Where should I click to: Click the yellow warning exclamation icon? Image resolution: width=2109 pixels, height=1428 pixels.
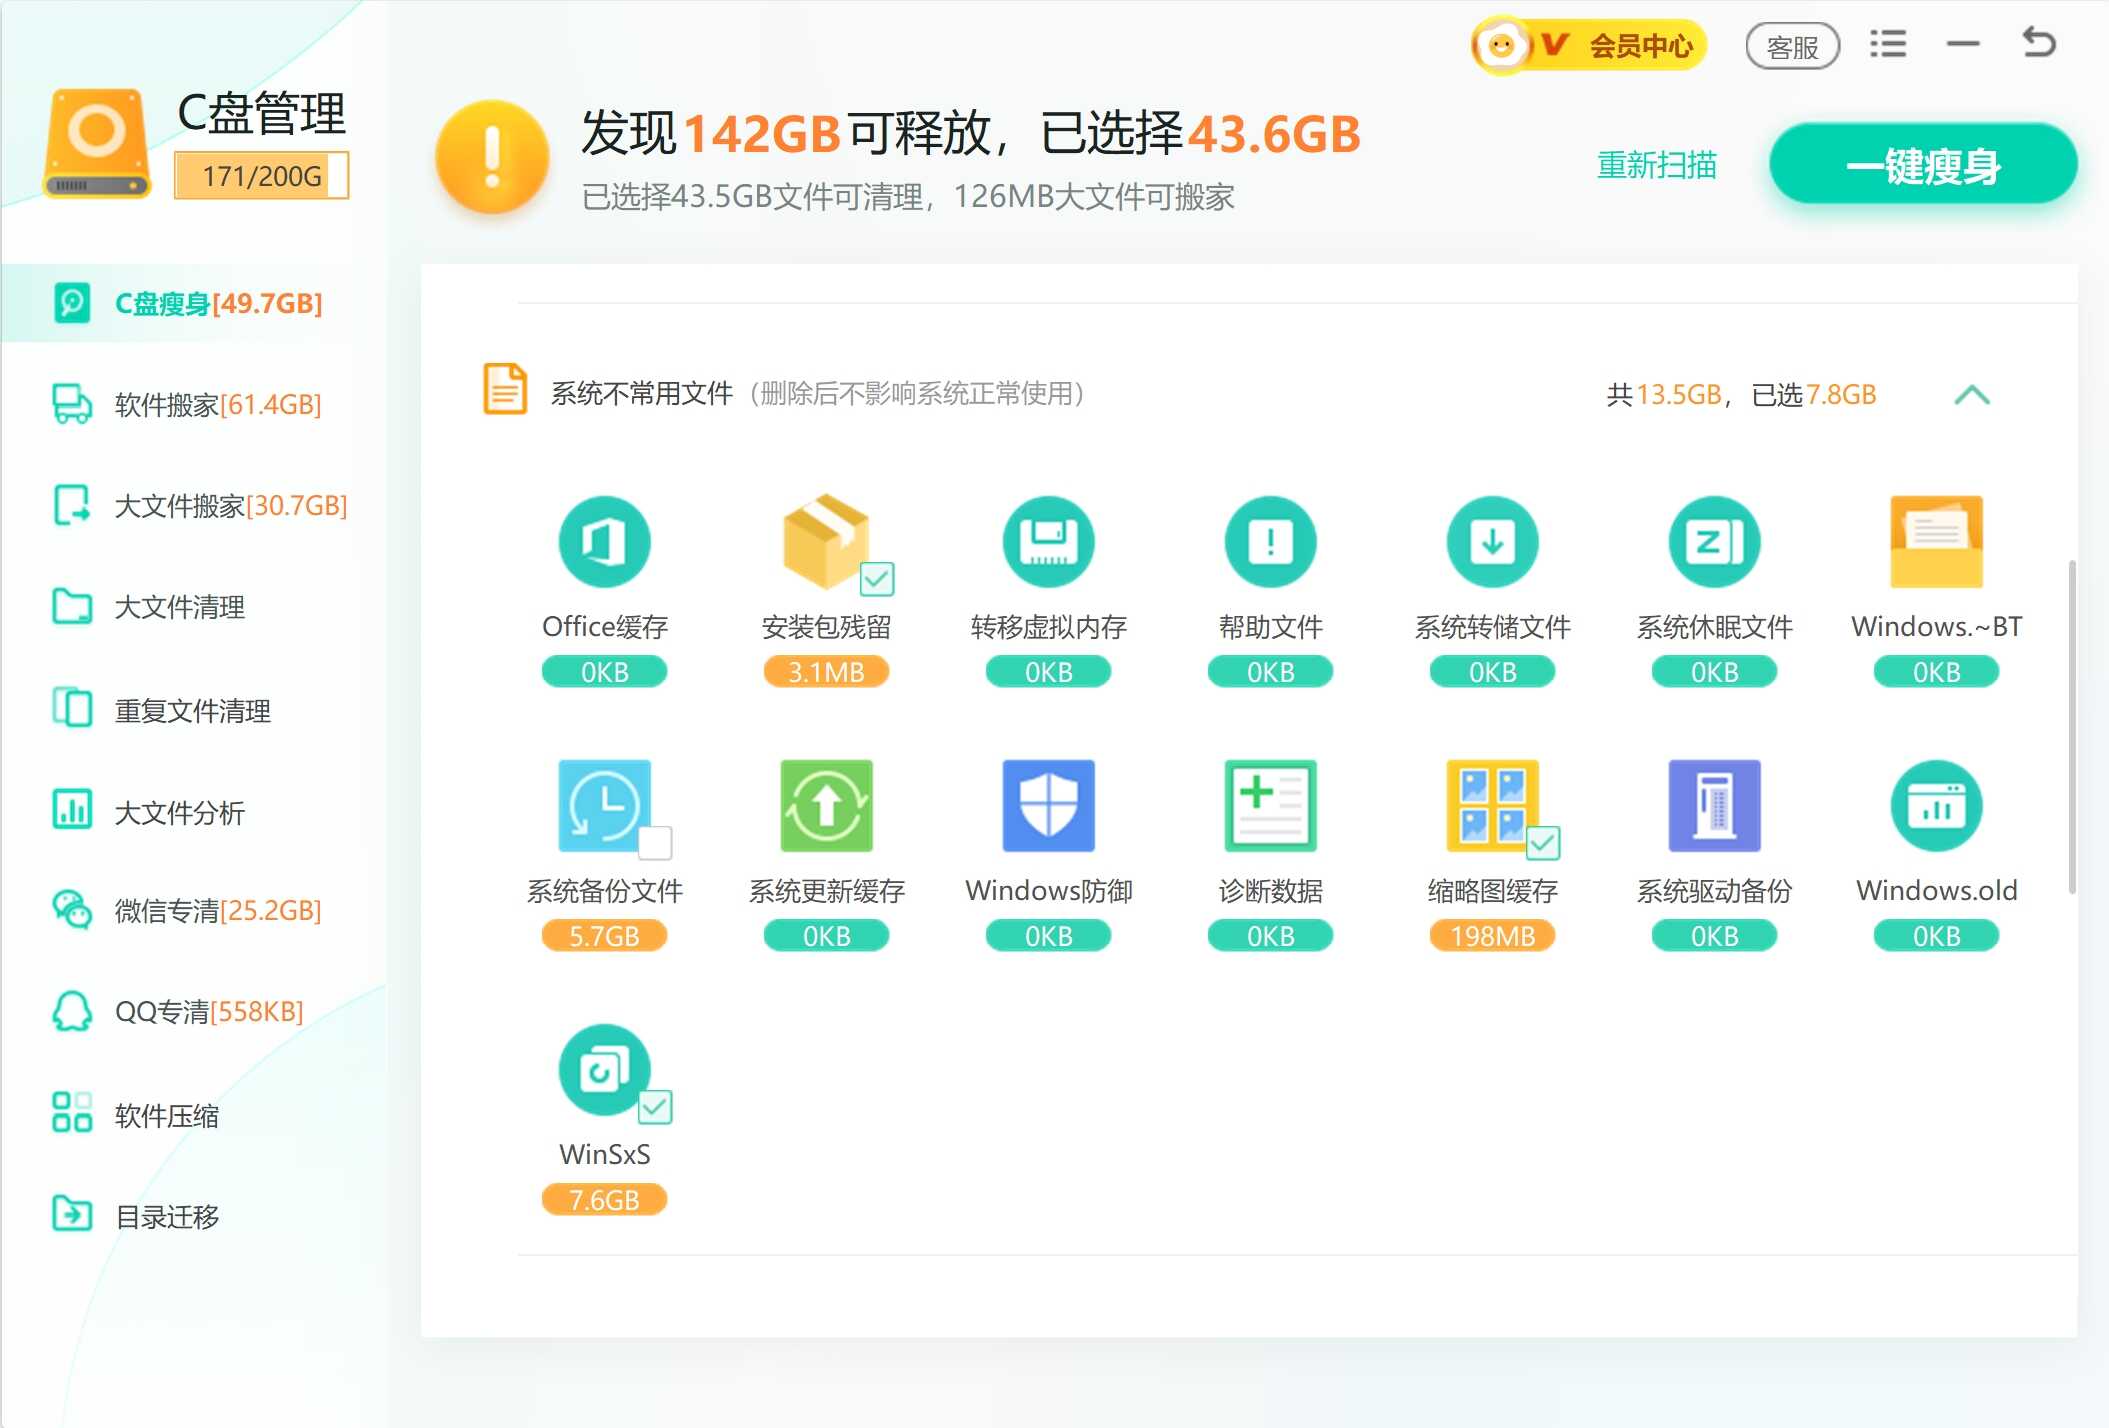pos(491,157)
